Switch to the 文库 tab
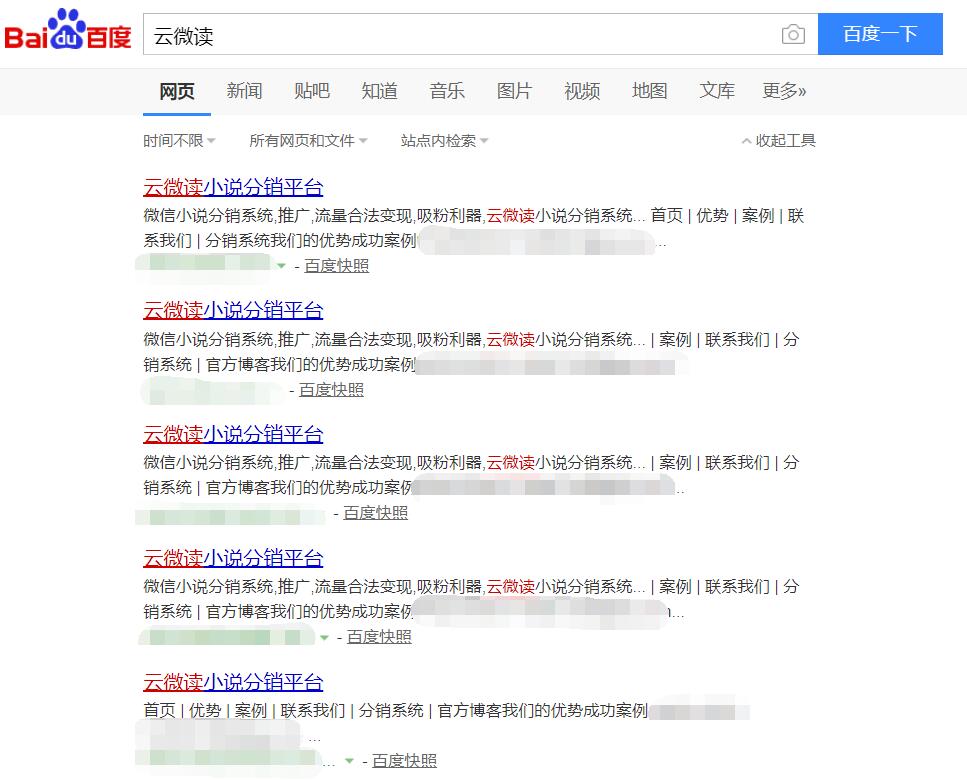Screen dimensions: 967x780 (717, 91)
